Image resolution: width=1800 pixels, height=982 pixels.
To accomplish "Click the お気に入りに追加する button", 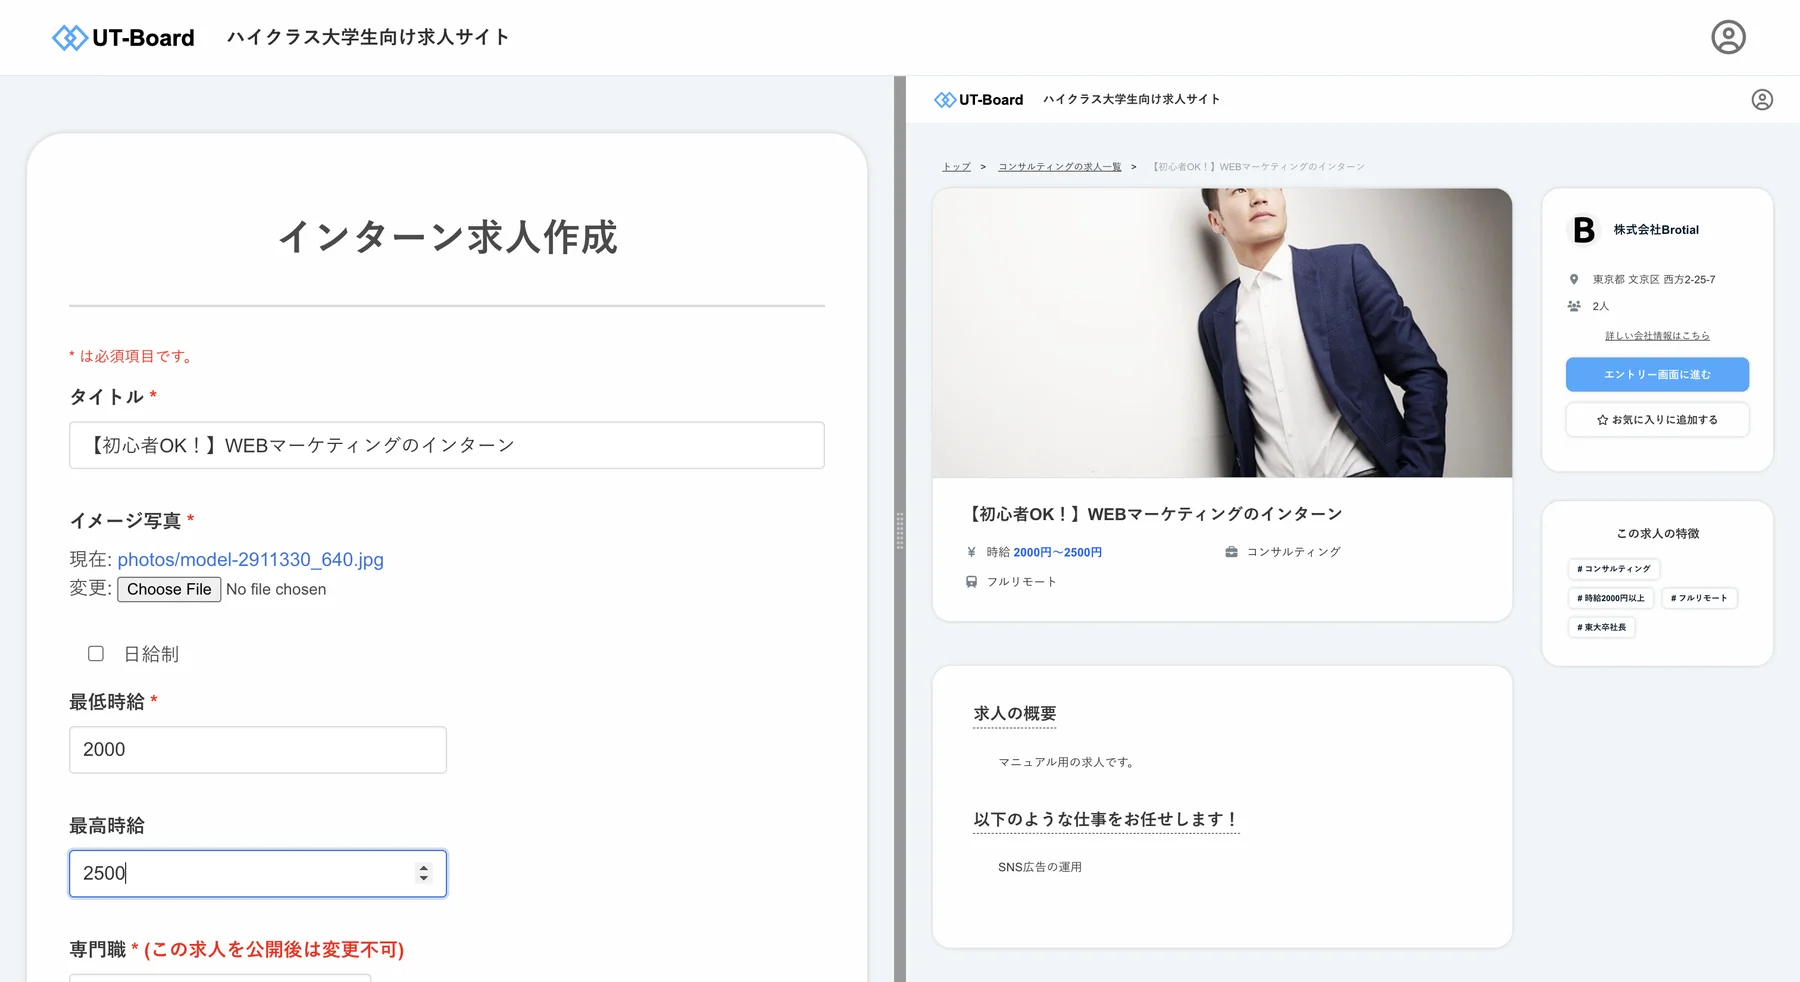I will (x=1657, y=420).
